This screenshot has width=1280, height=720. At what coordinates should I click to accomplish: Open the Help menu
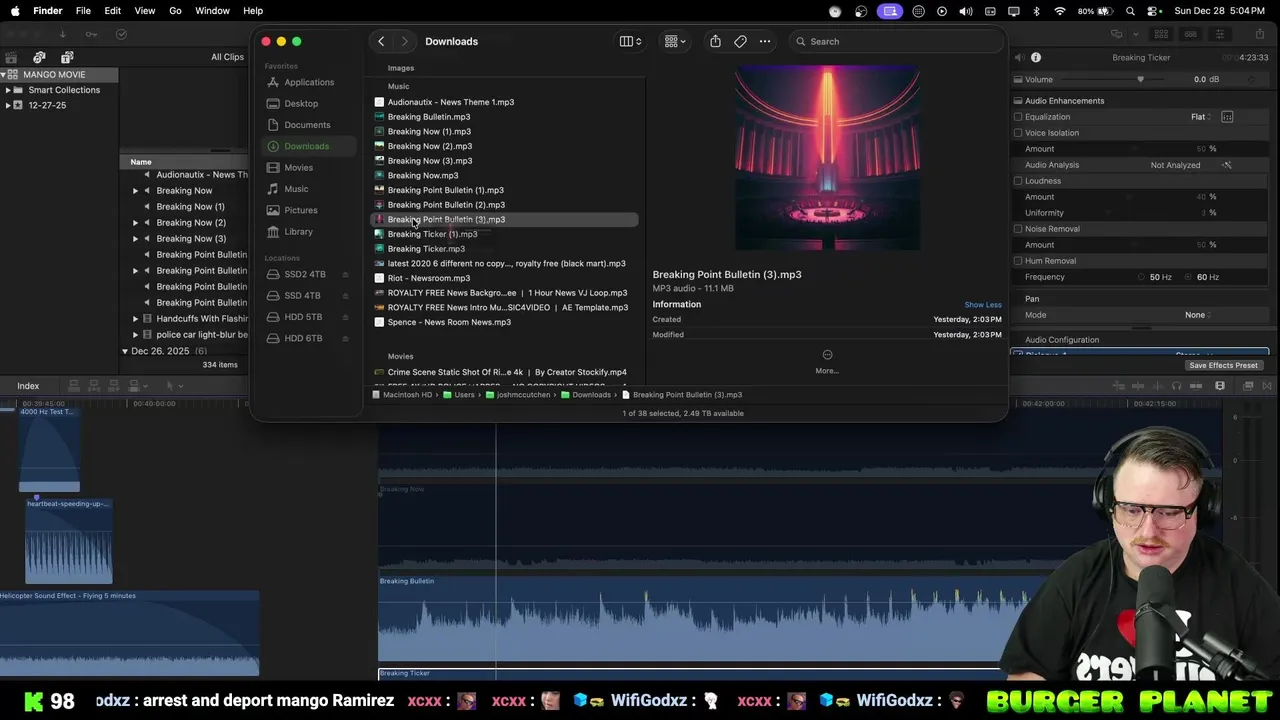(x=253, y=11)
